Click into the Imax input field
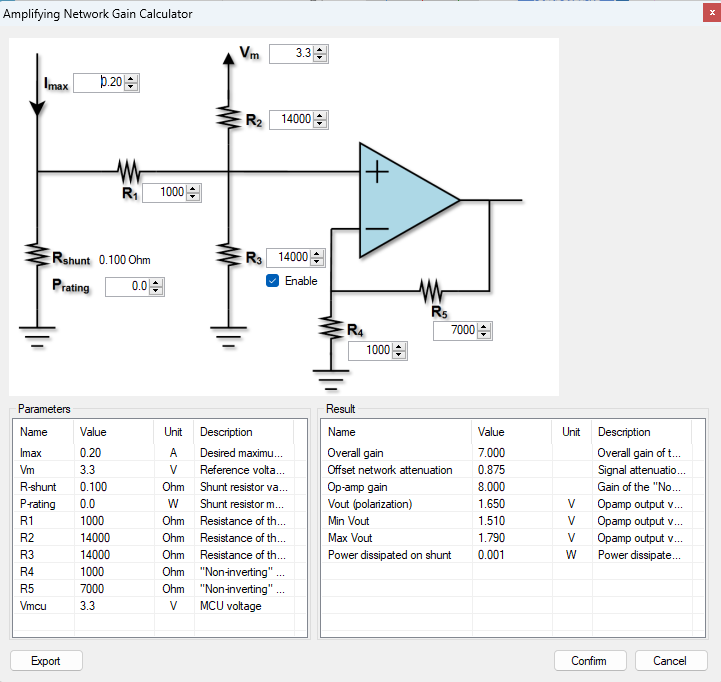This screenshot has width=721, height=682. (x=99, y=83)
